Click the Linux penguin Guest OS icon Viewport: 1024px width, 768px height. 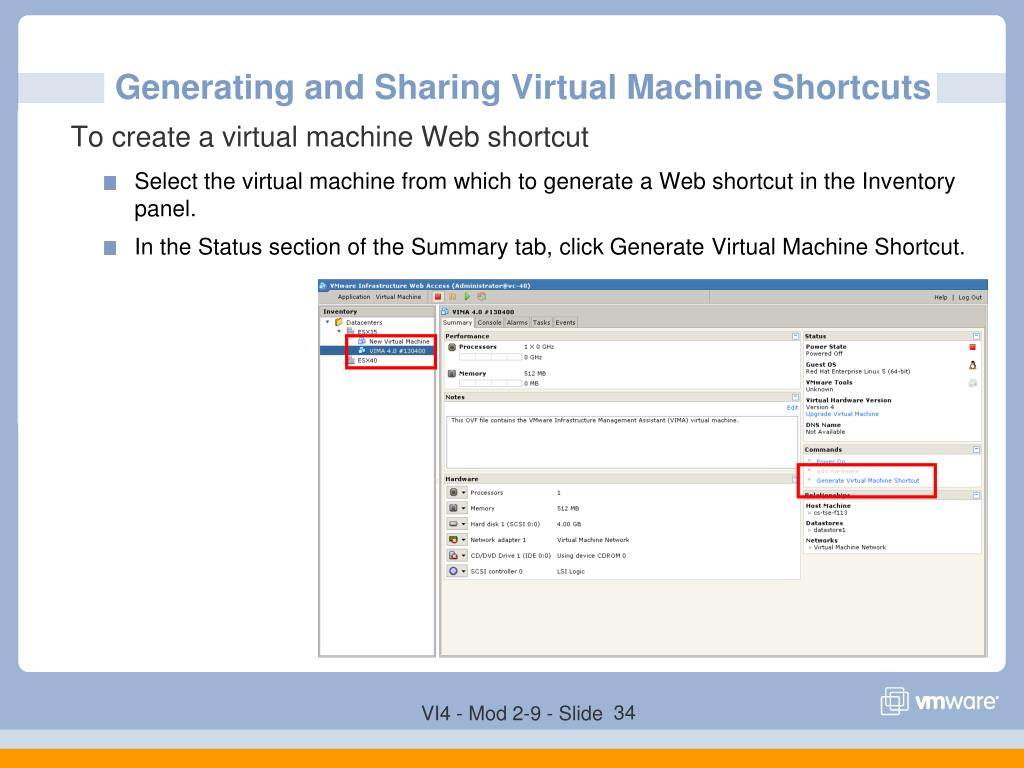pos(972,366)
